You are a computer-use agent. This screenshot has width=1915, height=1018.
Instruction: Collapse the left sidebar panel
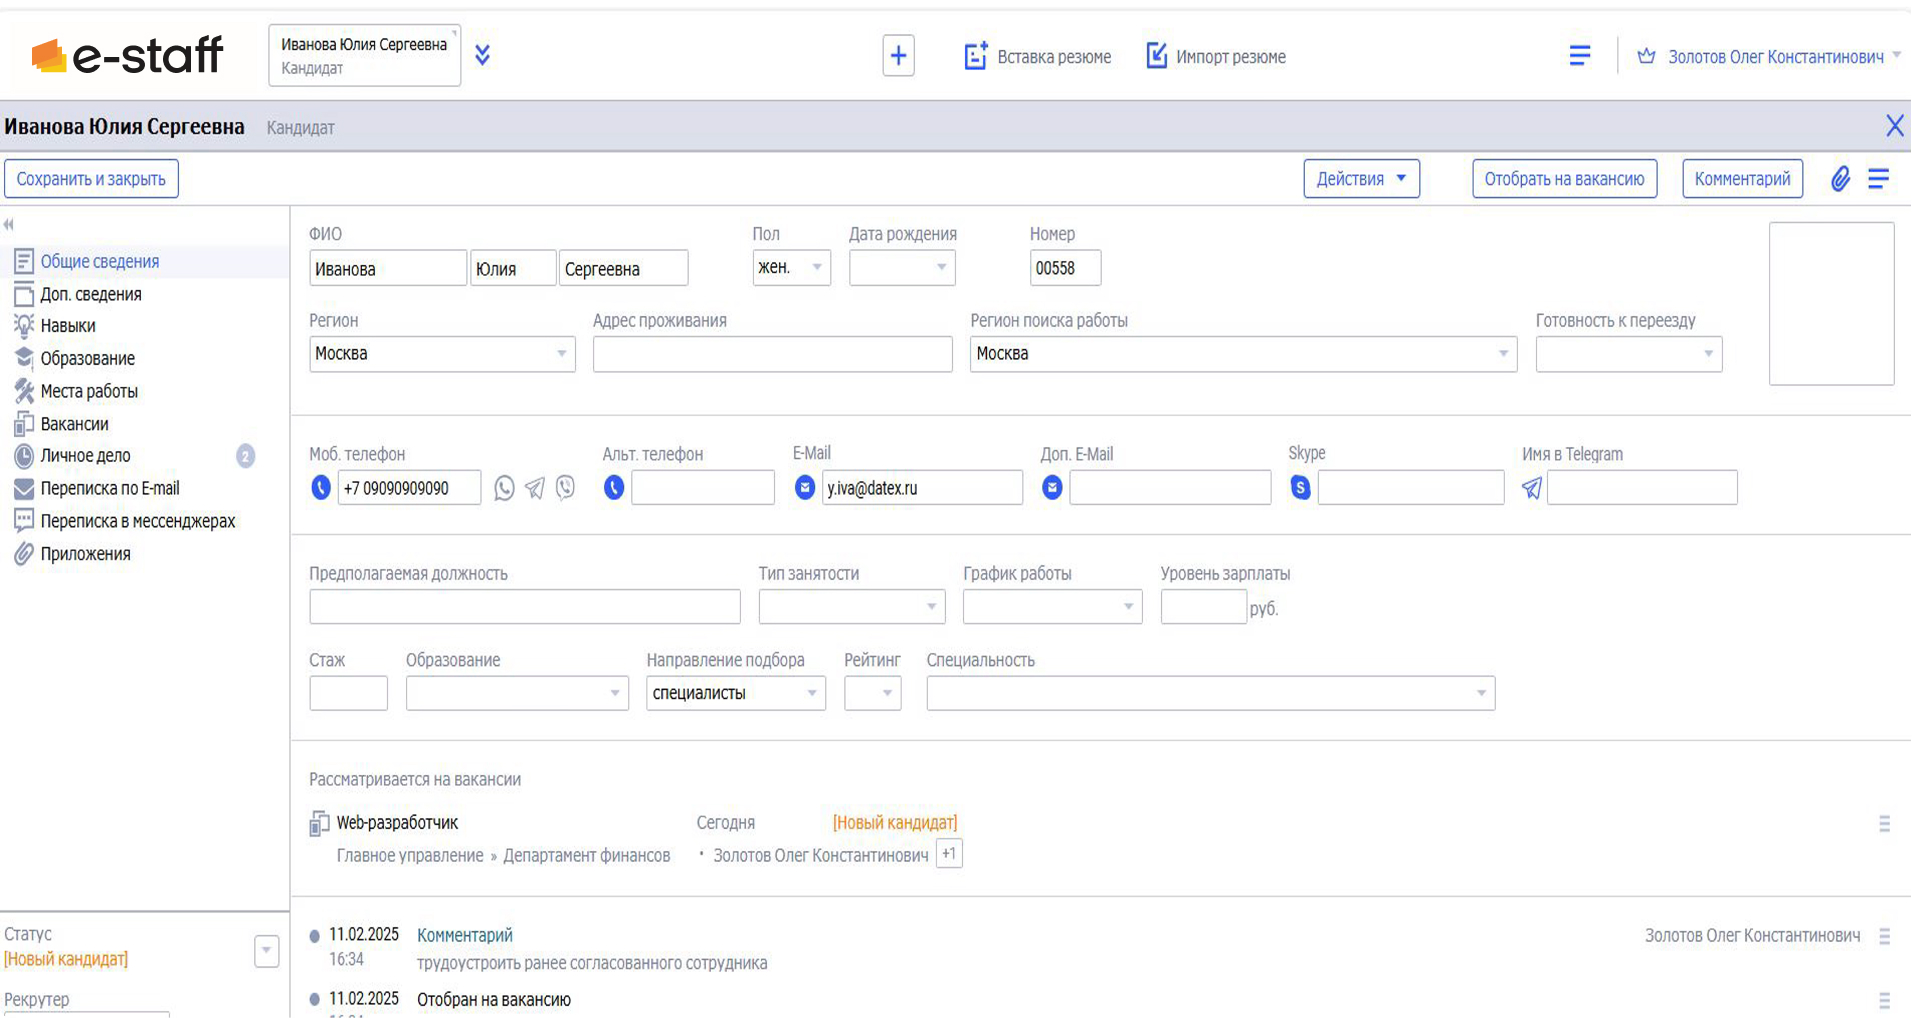click(x=9, y=225)
